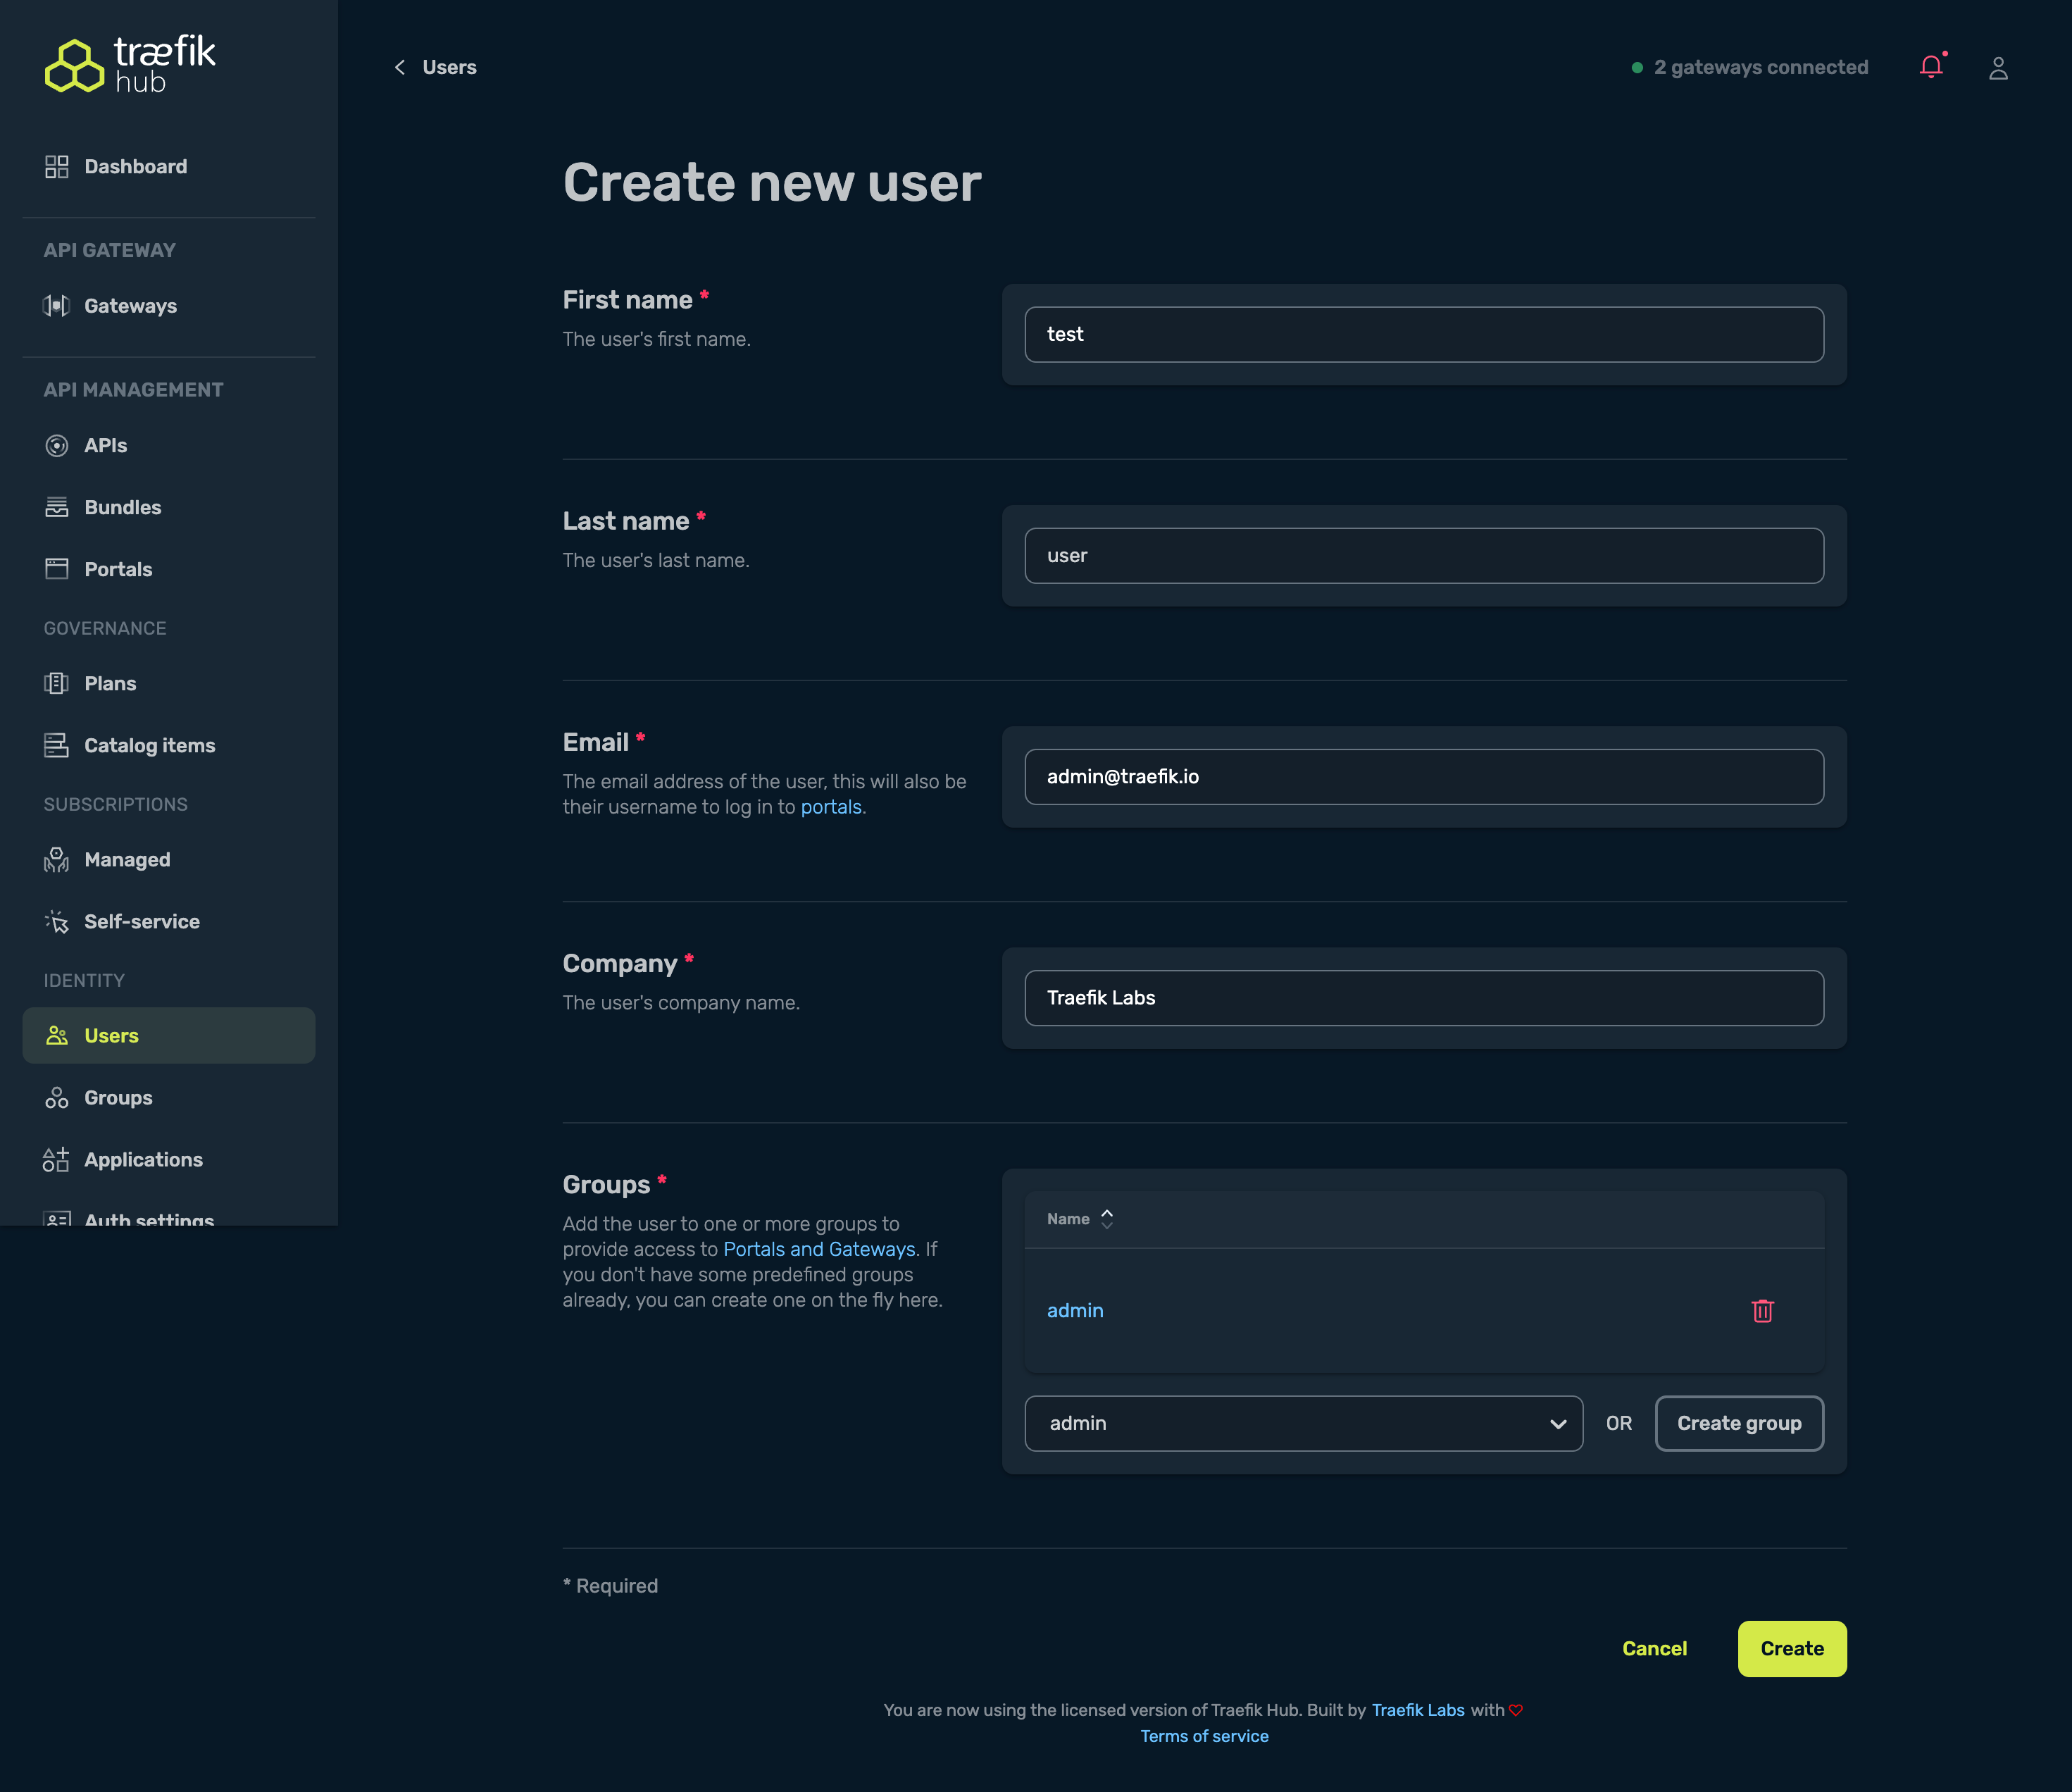Click into the Email input field
The height and width of the screenshot is (1792, 2072).
click(x=1423, y=777)
